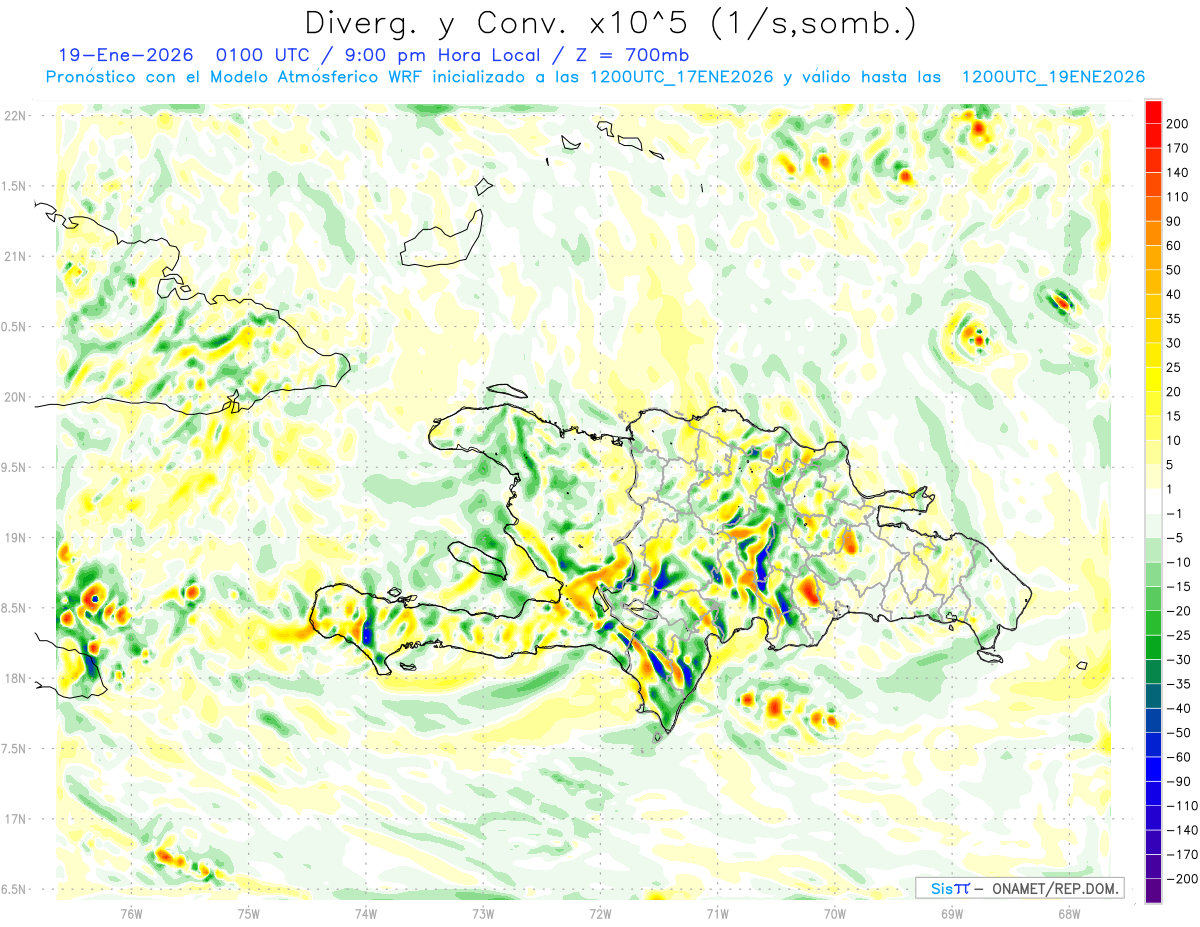
Task: Click the '68W' longitude label
Action: (x=1069, y=912)
